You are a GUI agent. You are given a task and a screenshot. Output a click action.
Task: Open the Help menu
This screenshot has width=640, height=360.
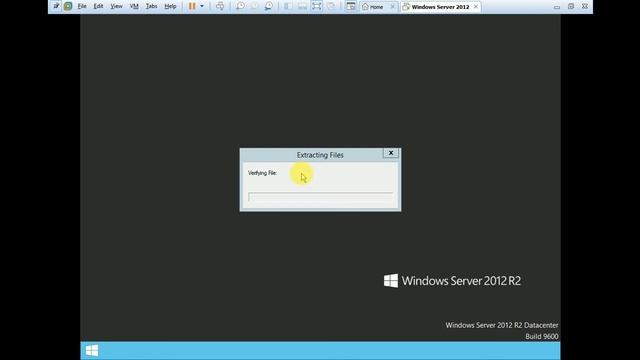tap(170, 7)
